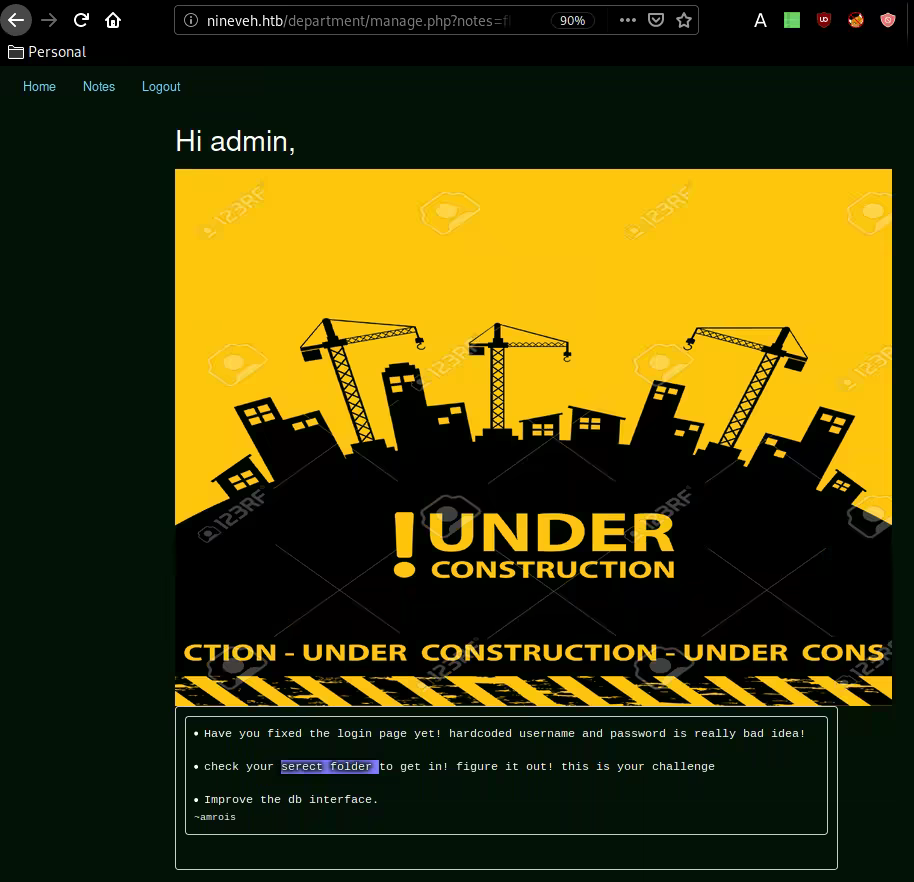Log out using the Logout link
The height and width of the screenshot is (882, 914).
pos(161,87)
